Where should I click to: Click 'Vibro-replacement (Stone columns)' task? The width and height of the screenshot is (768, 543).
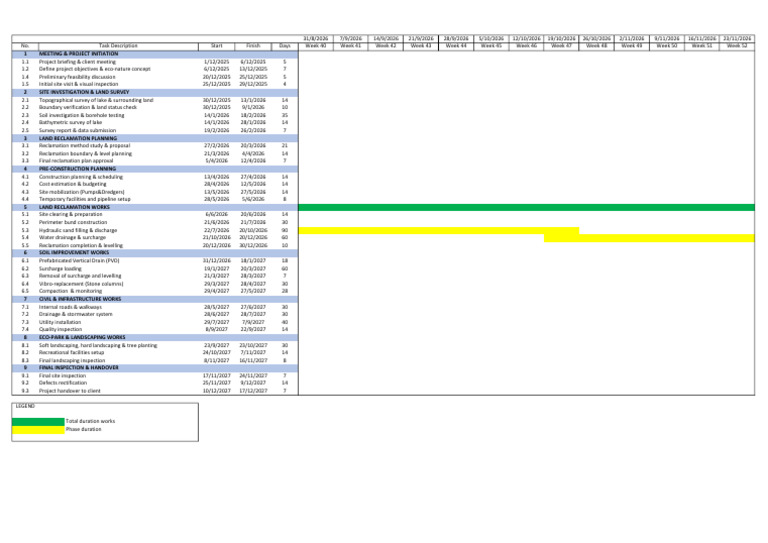(81, 284)
